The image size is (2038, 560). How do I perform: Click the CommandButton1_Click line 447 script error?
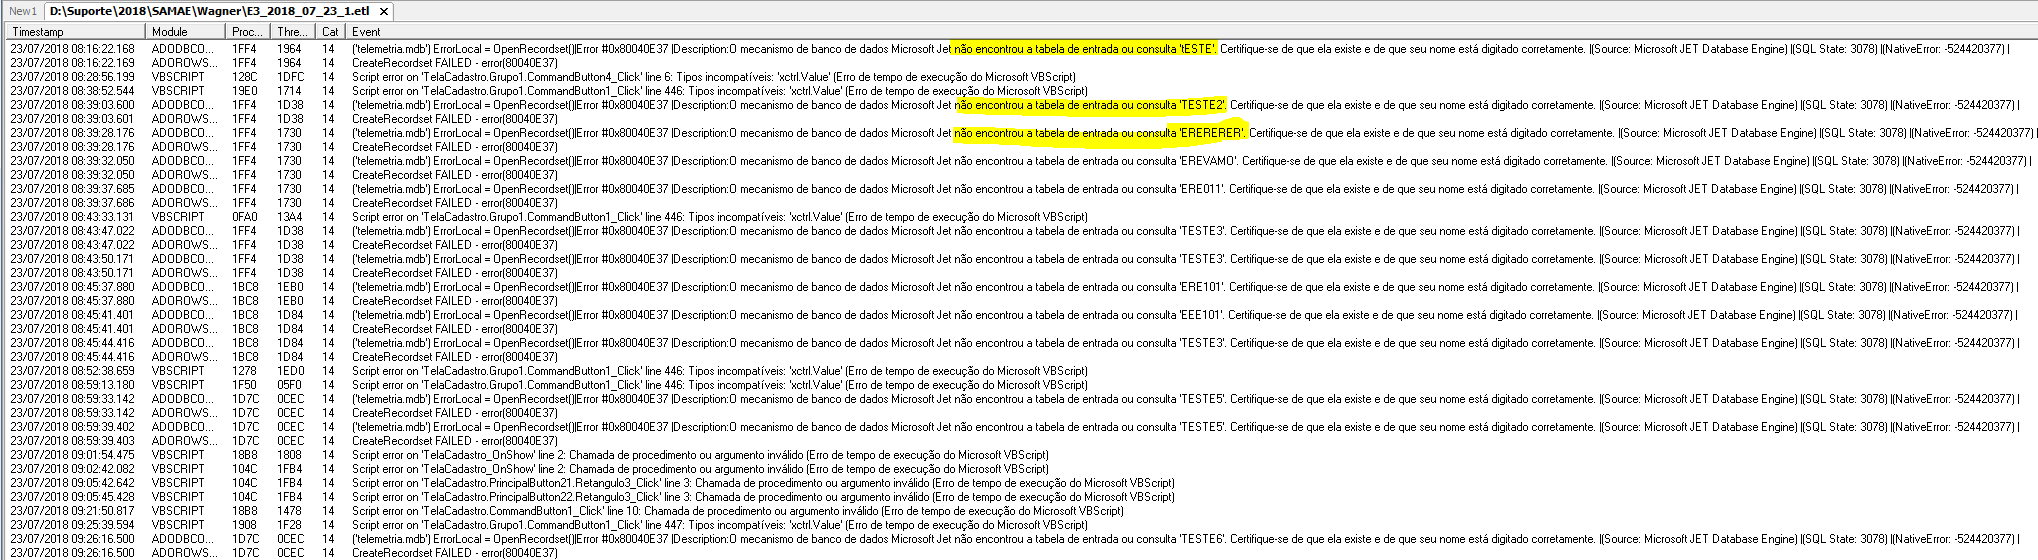tap(720, 525)
